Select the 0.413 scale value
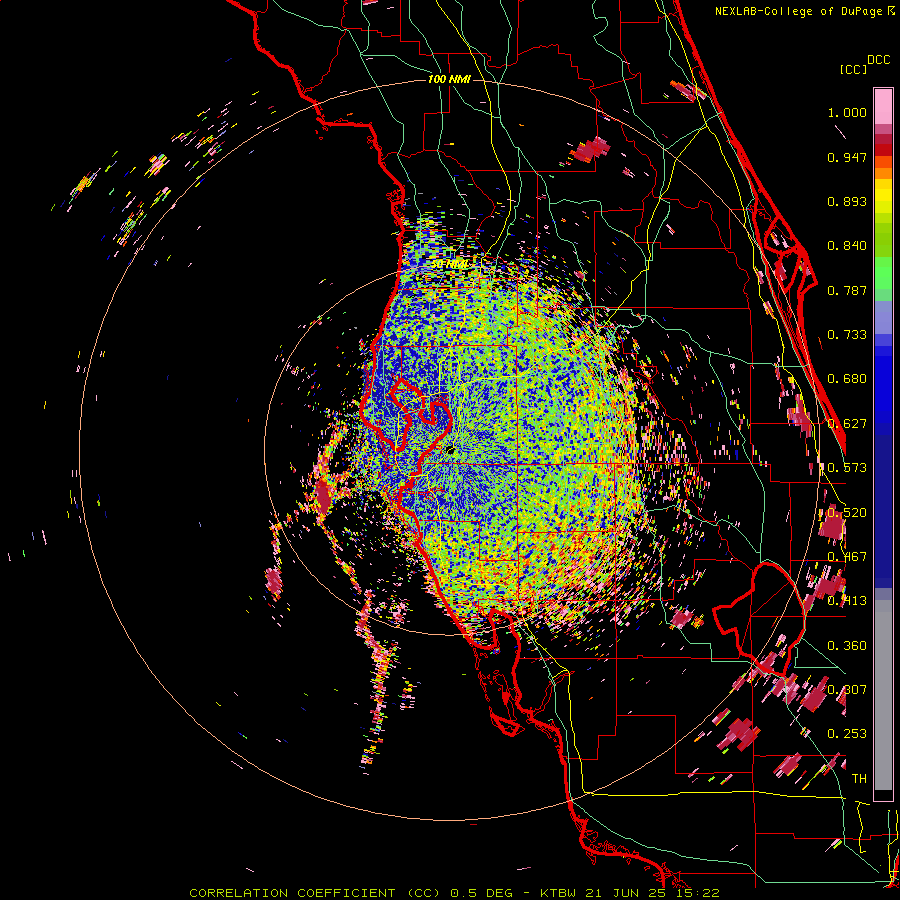This screenshot has width=900, height=900. [847, 601]
